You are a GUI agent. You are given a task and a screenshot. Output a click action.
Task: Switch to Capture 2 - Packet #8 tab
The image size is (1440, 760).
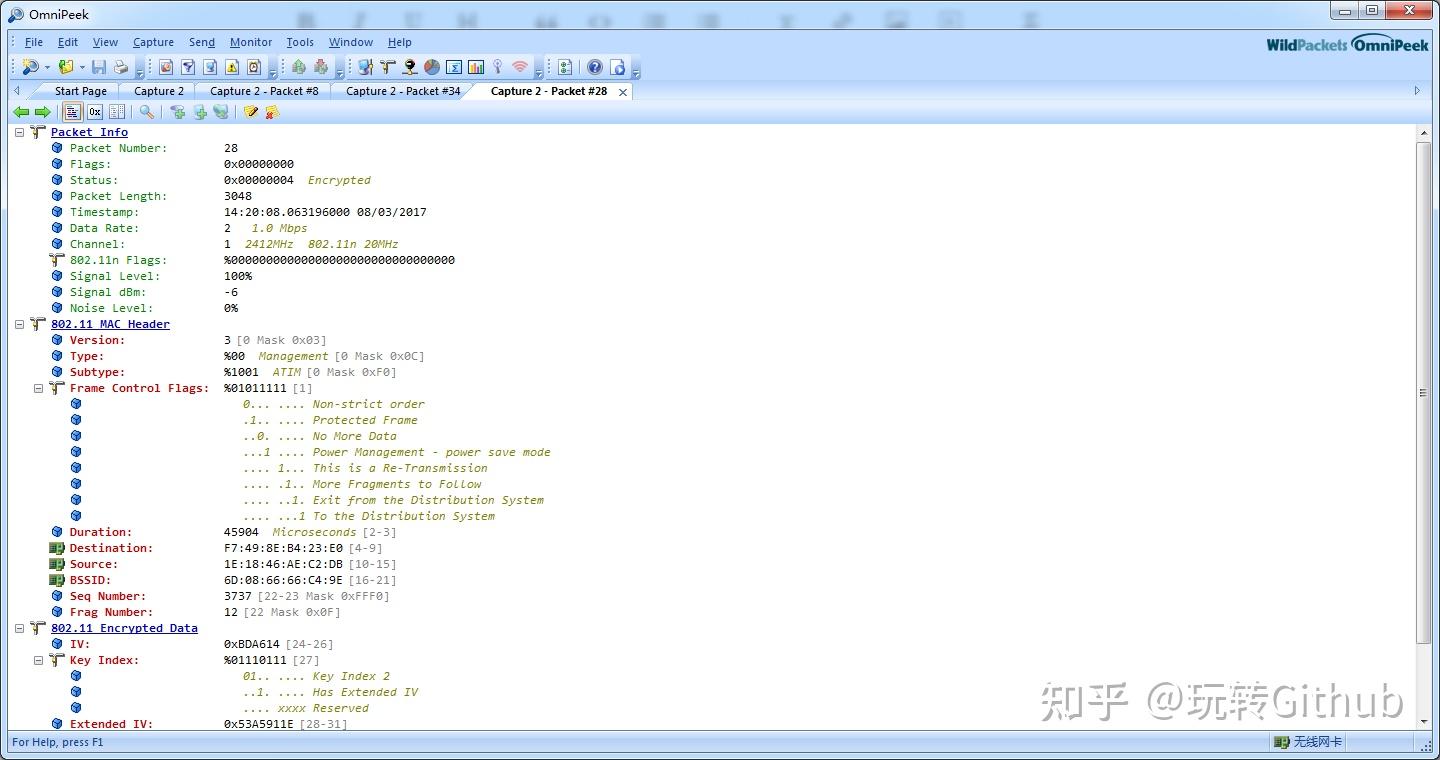click(x=264, y=91)
